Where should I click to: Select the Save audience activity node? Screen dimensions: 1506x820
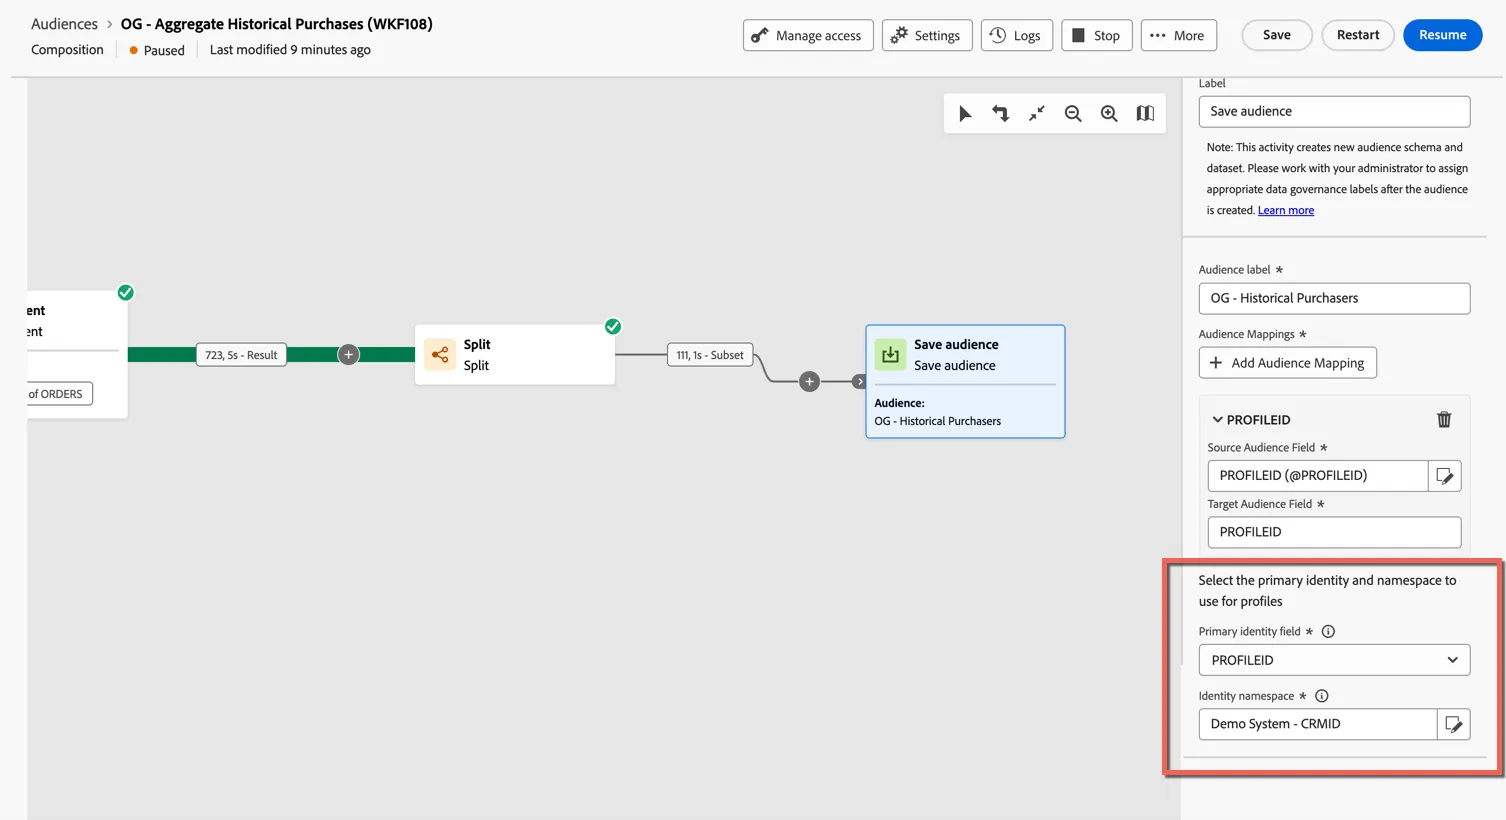point(965,382)
